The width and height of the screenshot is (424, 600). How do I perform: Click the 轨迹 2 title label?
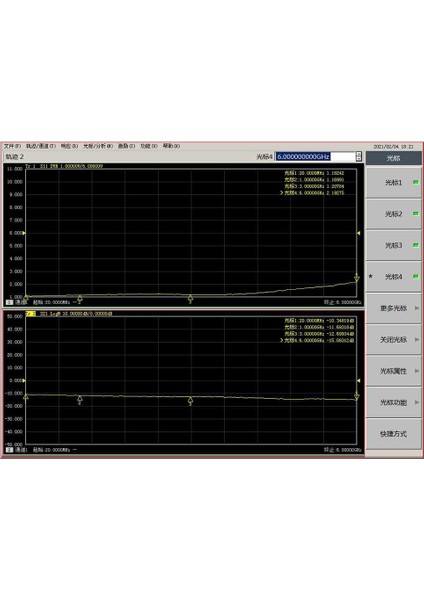click(x=15, y=157)
